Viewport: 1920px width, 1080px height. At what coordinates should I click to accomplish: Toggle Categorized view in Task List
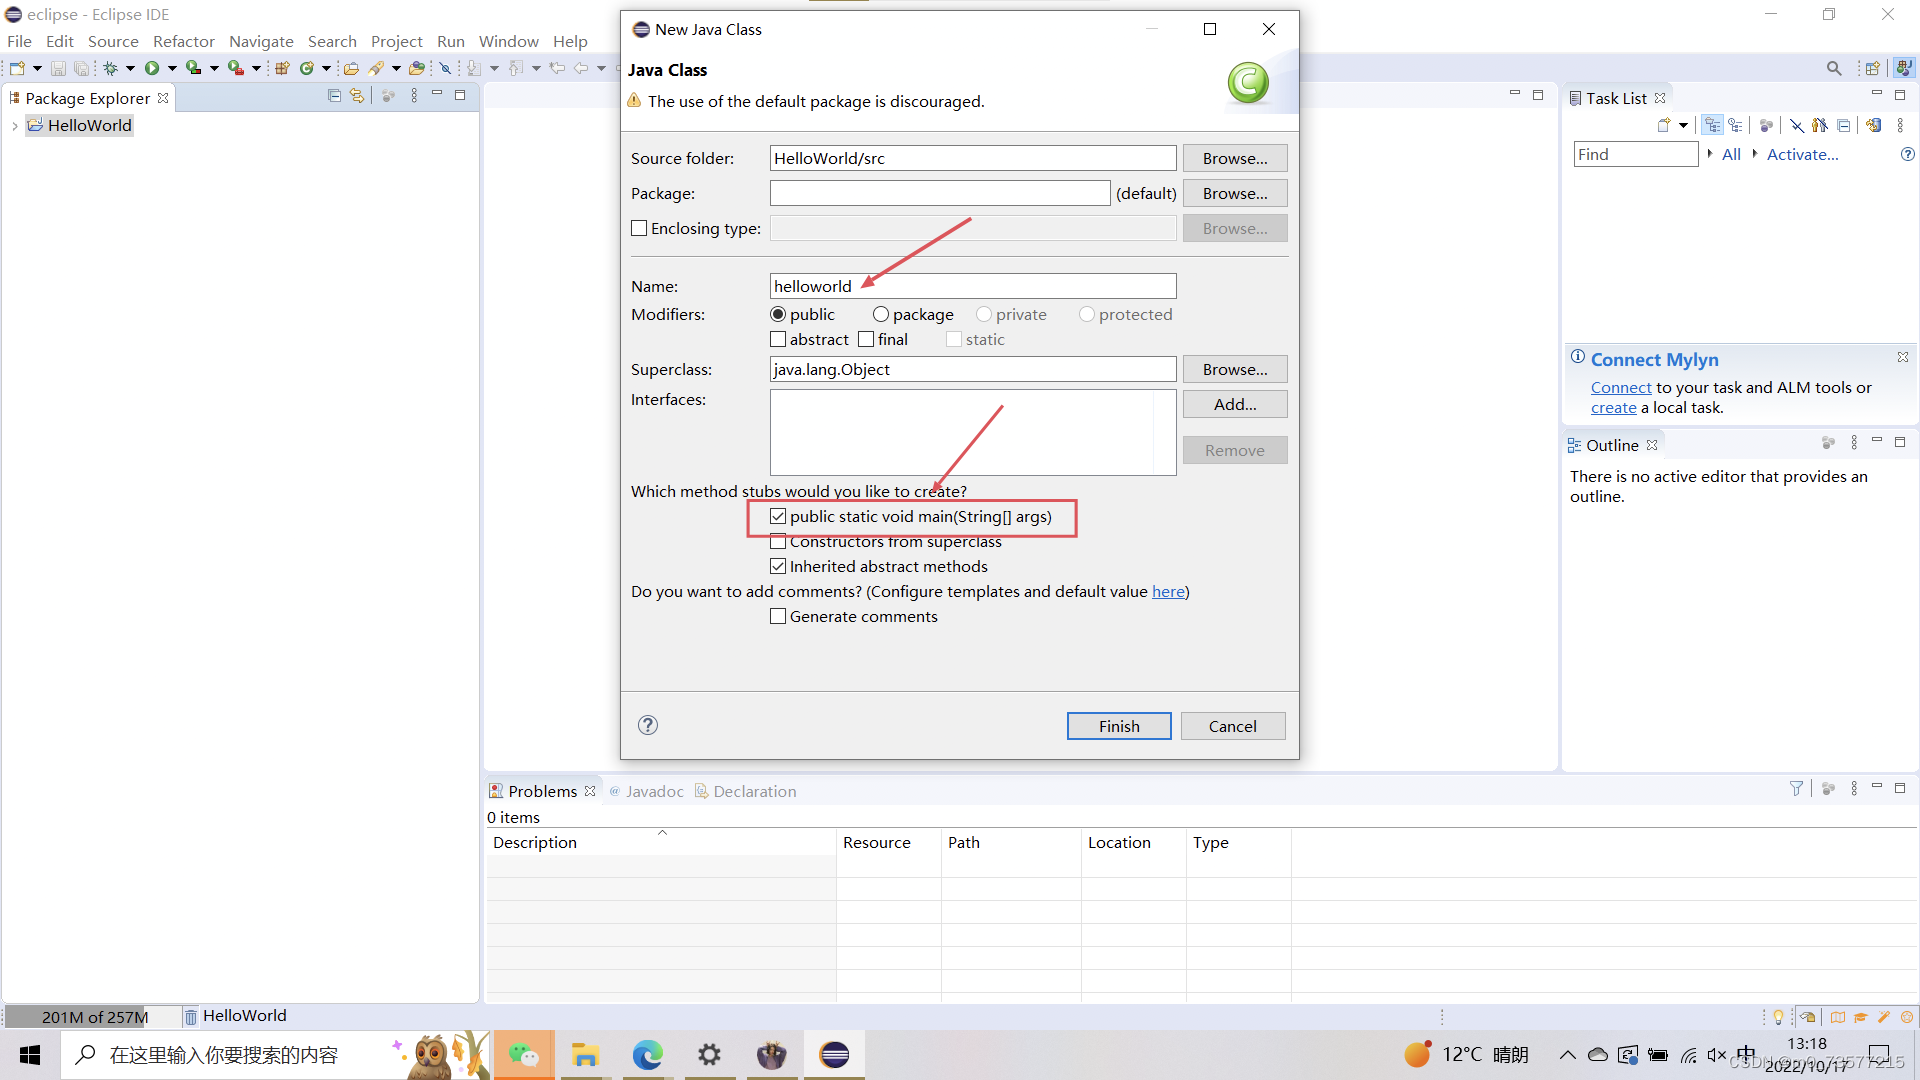tap(1713, 125)
